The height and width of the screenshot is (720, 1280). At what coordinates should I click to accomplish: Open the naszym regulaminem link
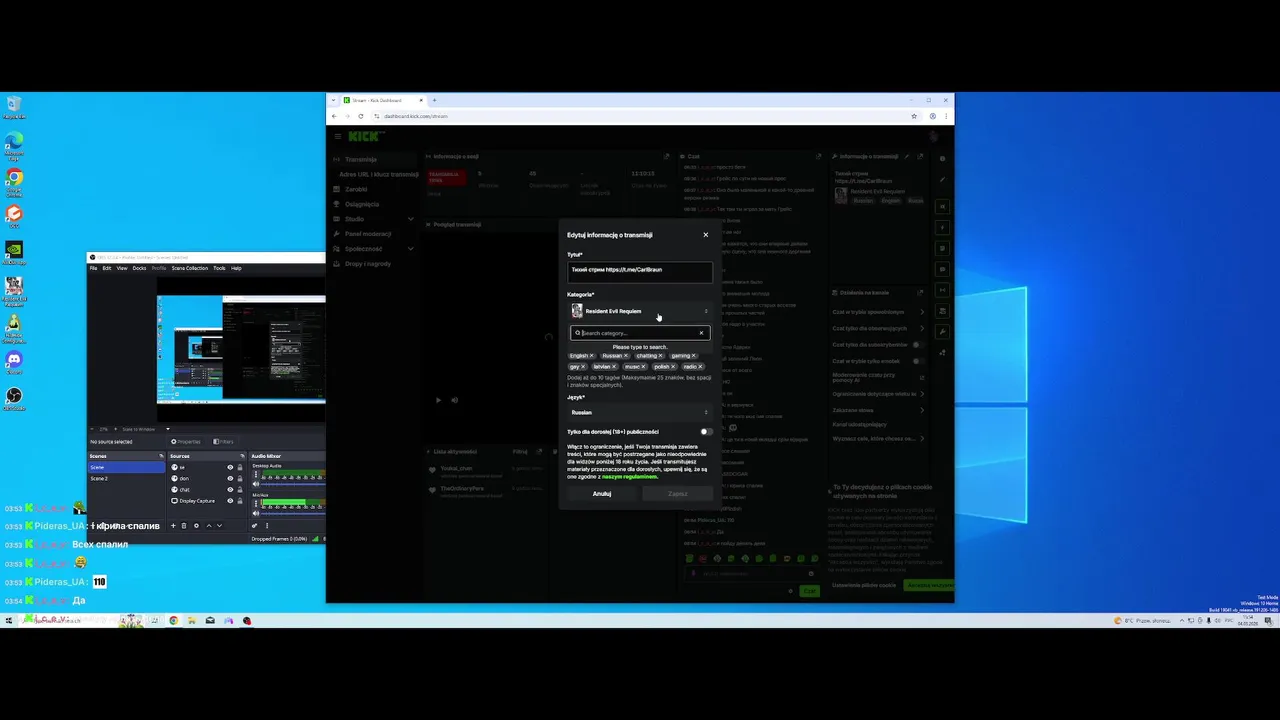pos(629,476)
